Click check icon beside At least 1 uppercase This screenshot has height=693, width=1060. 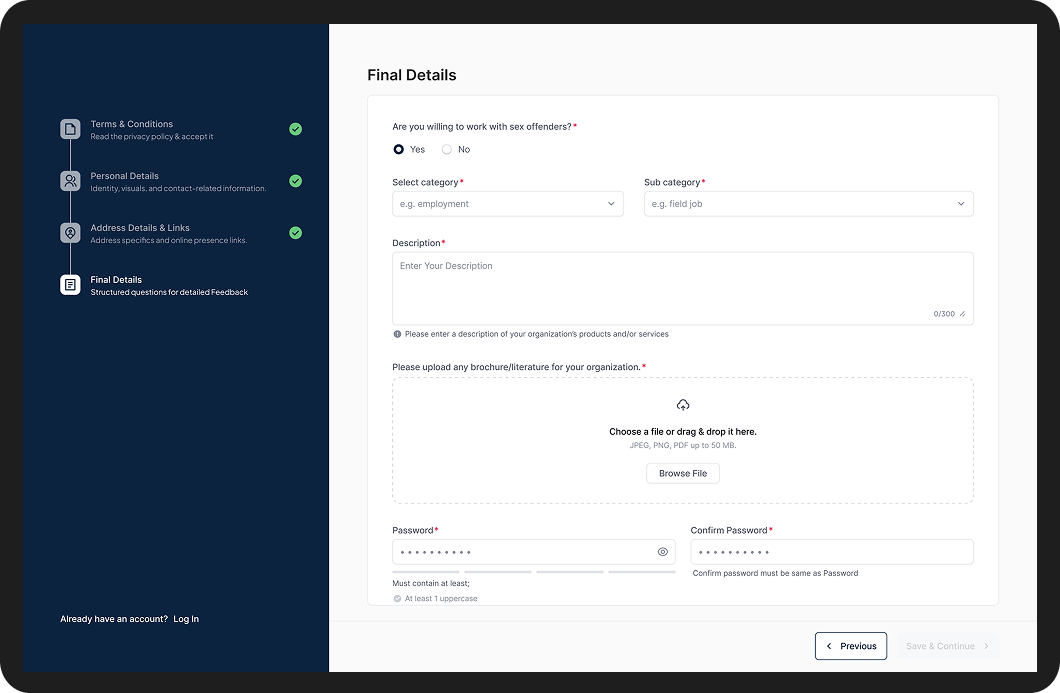(x=398, y=598)
